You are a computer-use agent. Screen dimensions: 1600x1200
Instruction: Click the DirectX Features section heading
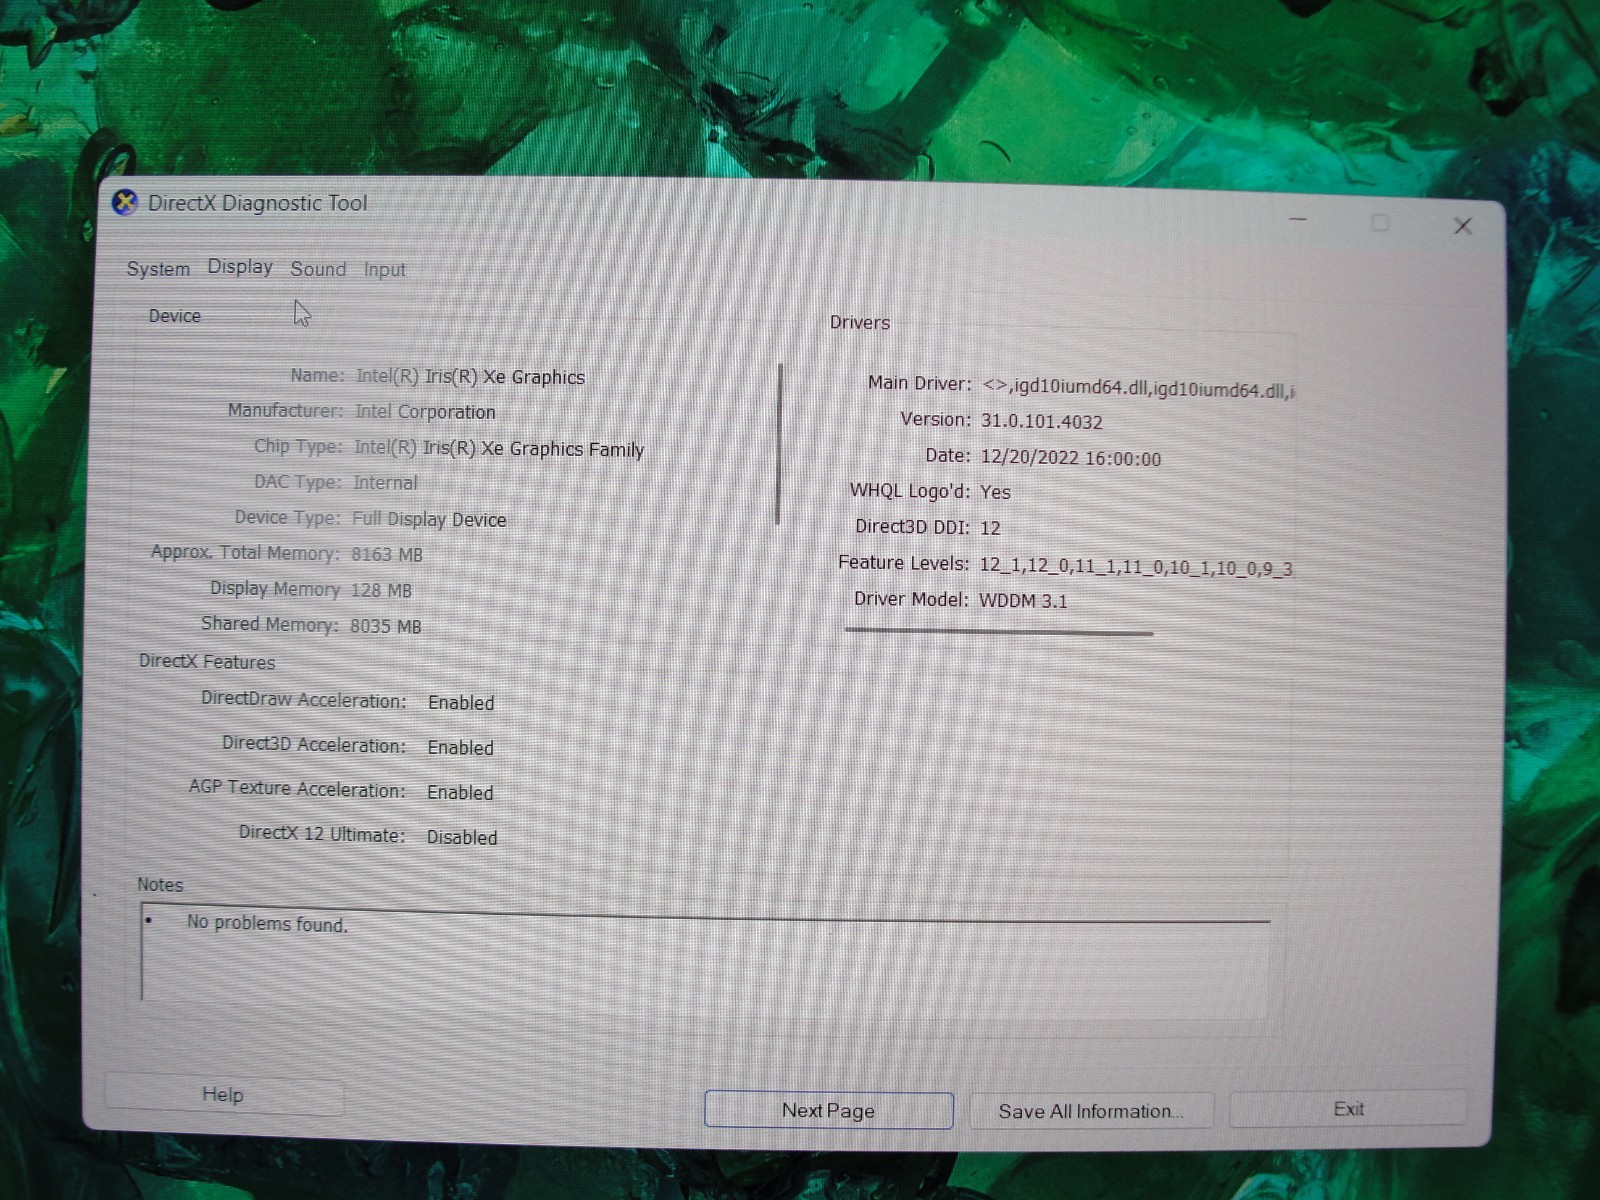(x=207, y=662)
